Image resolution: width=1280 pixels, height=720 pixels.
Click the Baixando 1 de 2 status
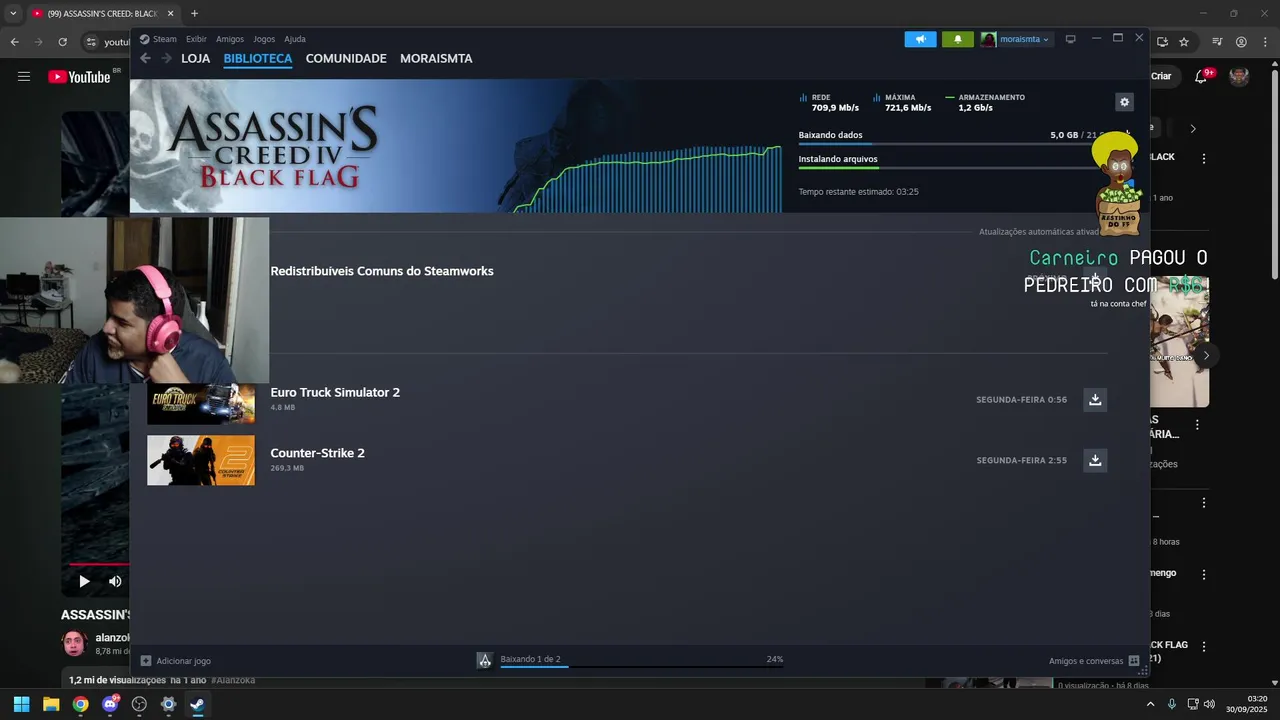(x=530, y=659)
